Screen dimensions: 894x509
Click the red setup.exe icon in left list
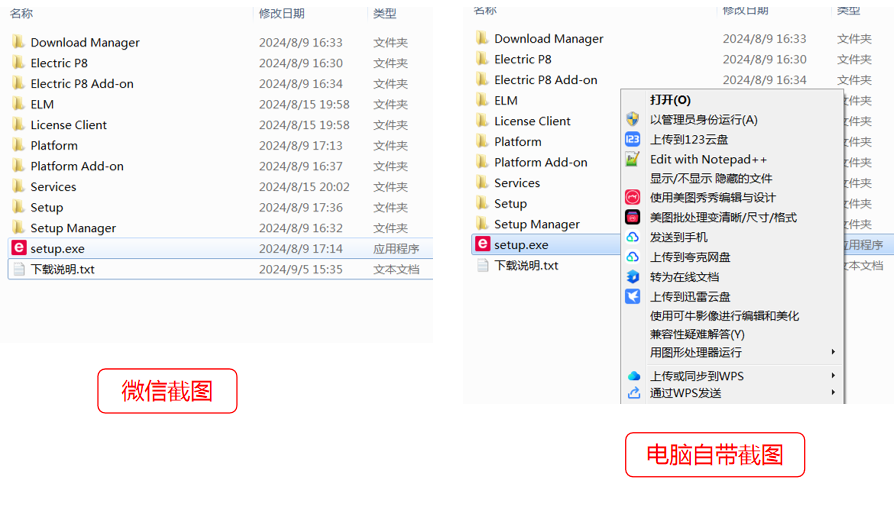(19, 248)
